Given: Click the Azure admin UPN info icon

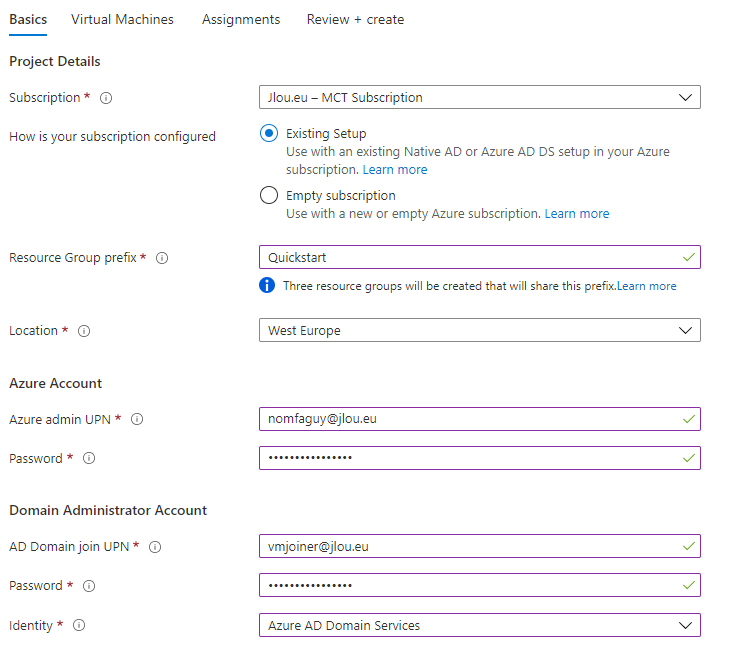Looking at the screenshot, I should click(x=137, y=419).
